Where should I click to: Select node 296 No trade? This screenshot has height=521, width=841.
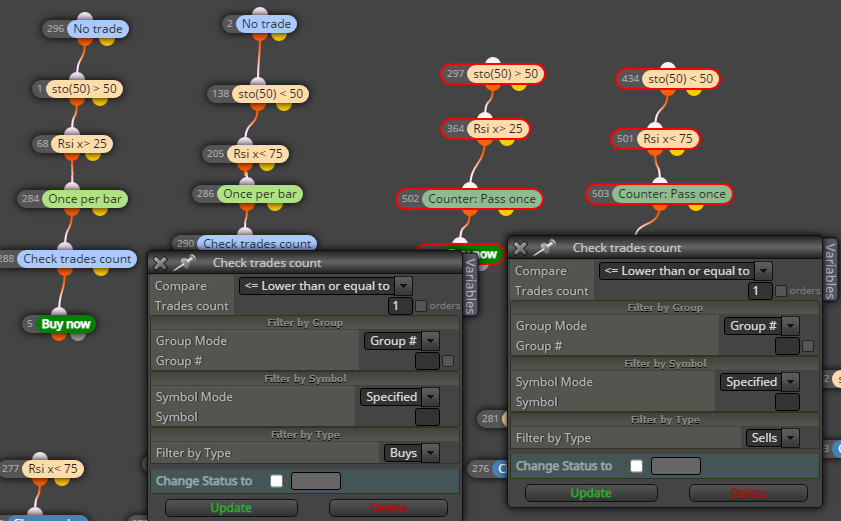coord(85,28)
